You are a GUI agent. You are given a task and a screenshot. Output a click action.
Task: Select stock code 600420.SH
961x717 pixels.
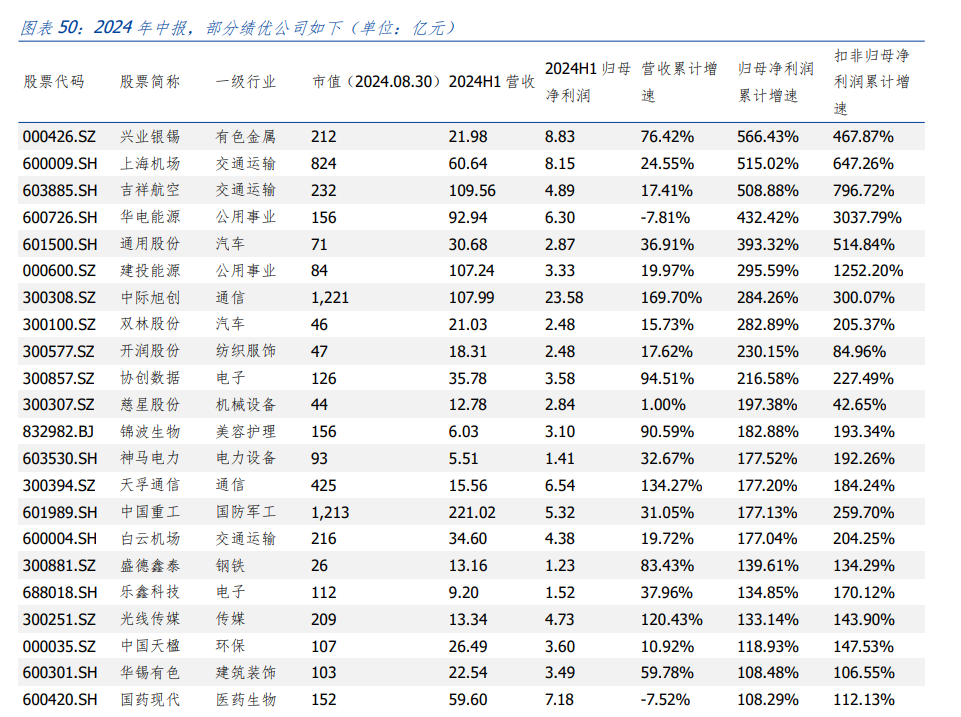click(60, 700)
